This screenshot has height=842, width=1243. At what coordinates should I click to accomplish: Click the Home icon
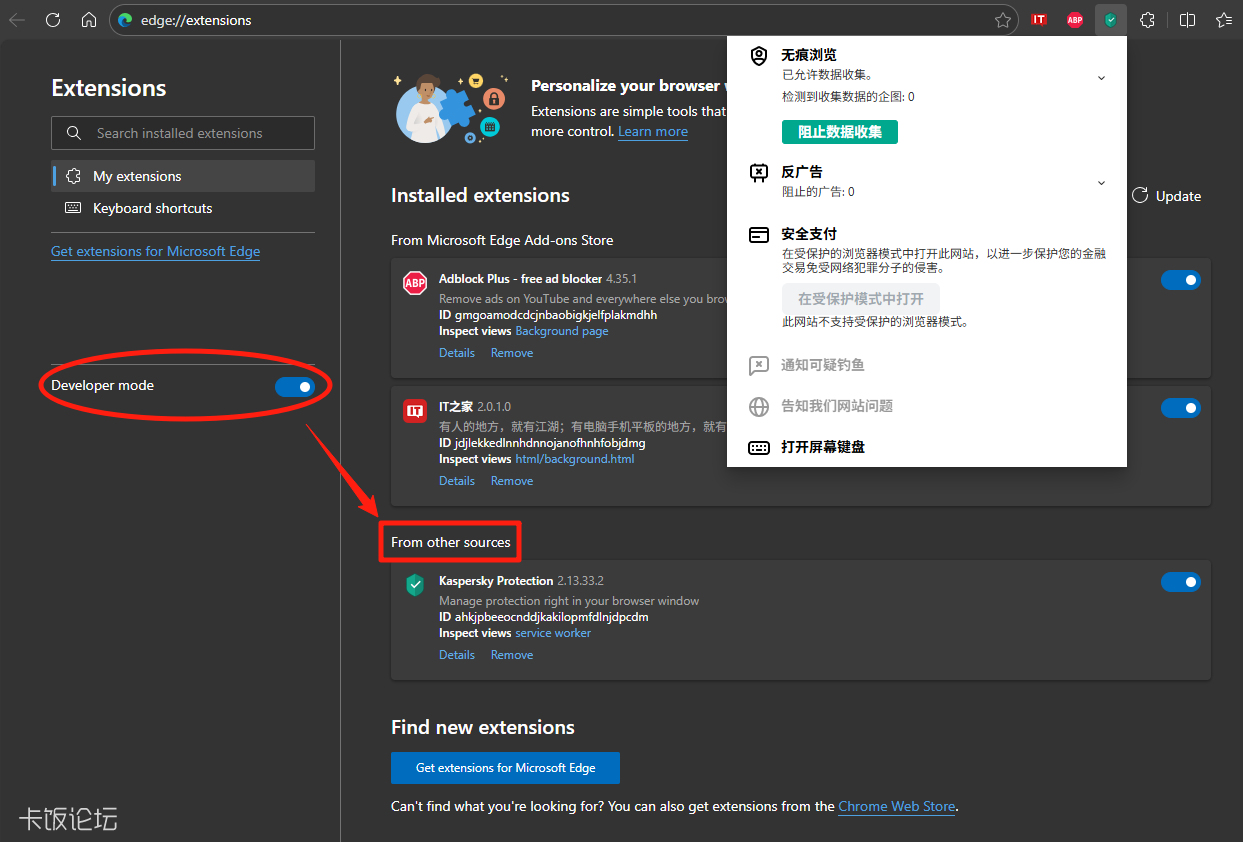click(x=88, y=19)
